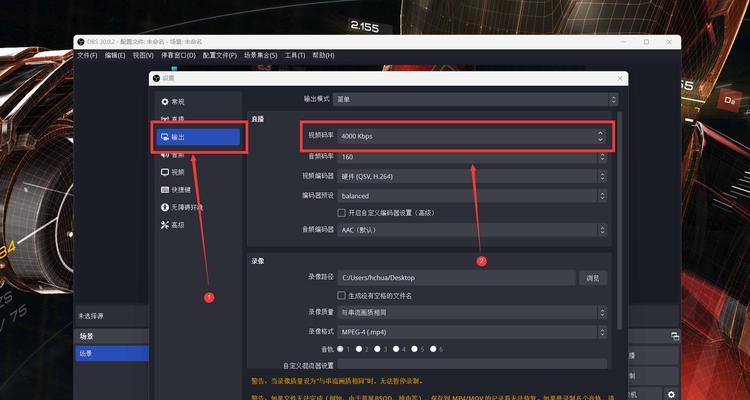Screen dimensions: 750x400
Task: Click the 录像路径 path field
Action: coord(456,278)
